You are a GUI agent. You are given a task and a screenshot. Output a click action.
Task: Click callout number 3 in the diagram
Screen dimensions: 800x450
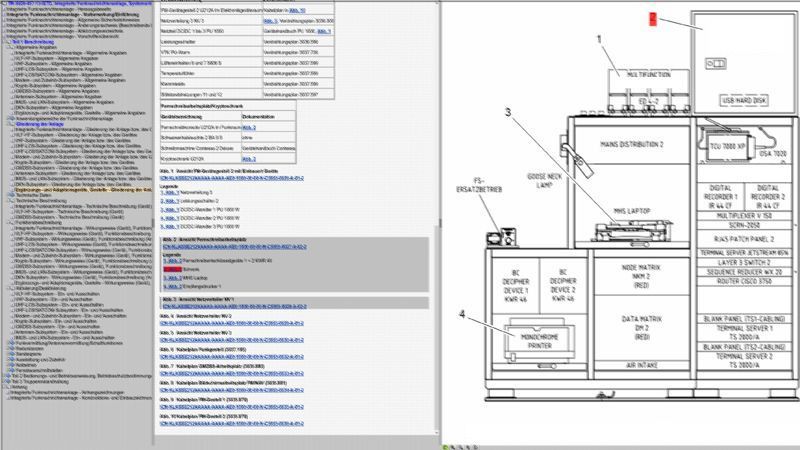(x=508, y=112)
